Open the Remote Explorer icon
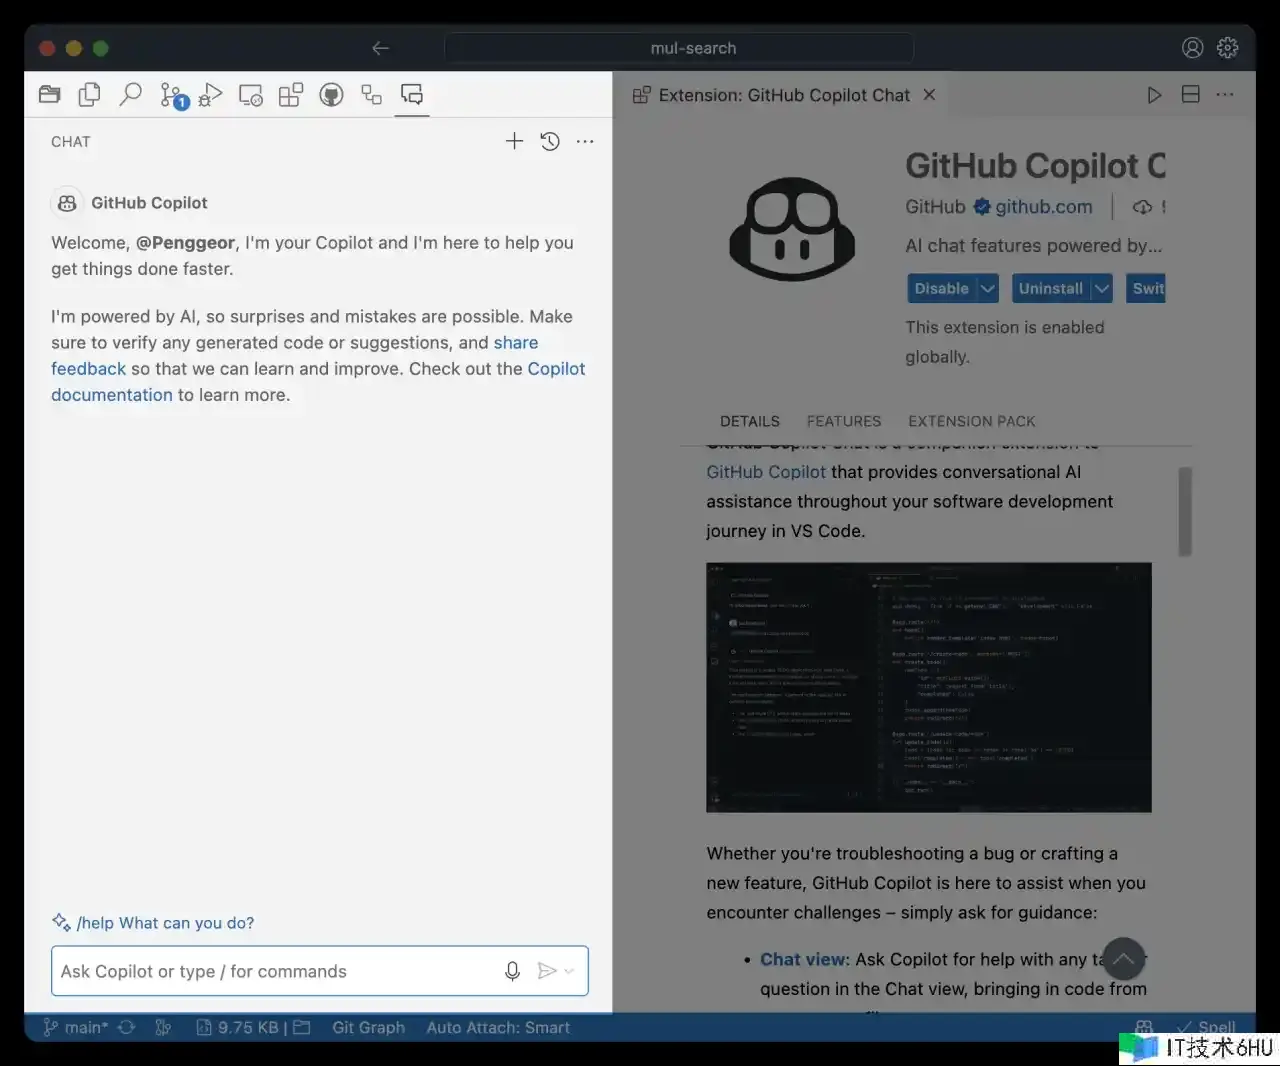 (250, 96)
